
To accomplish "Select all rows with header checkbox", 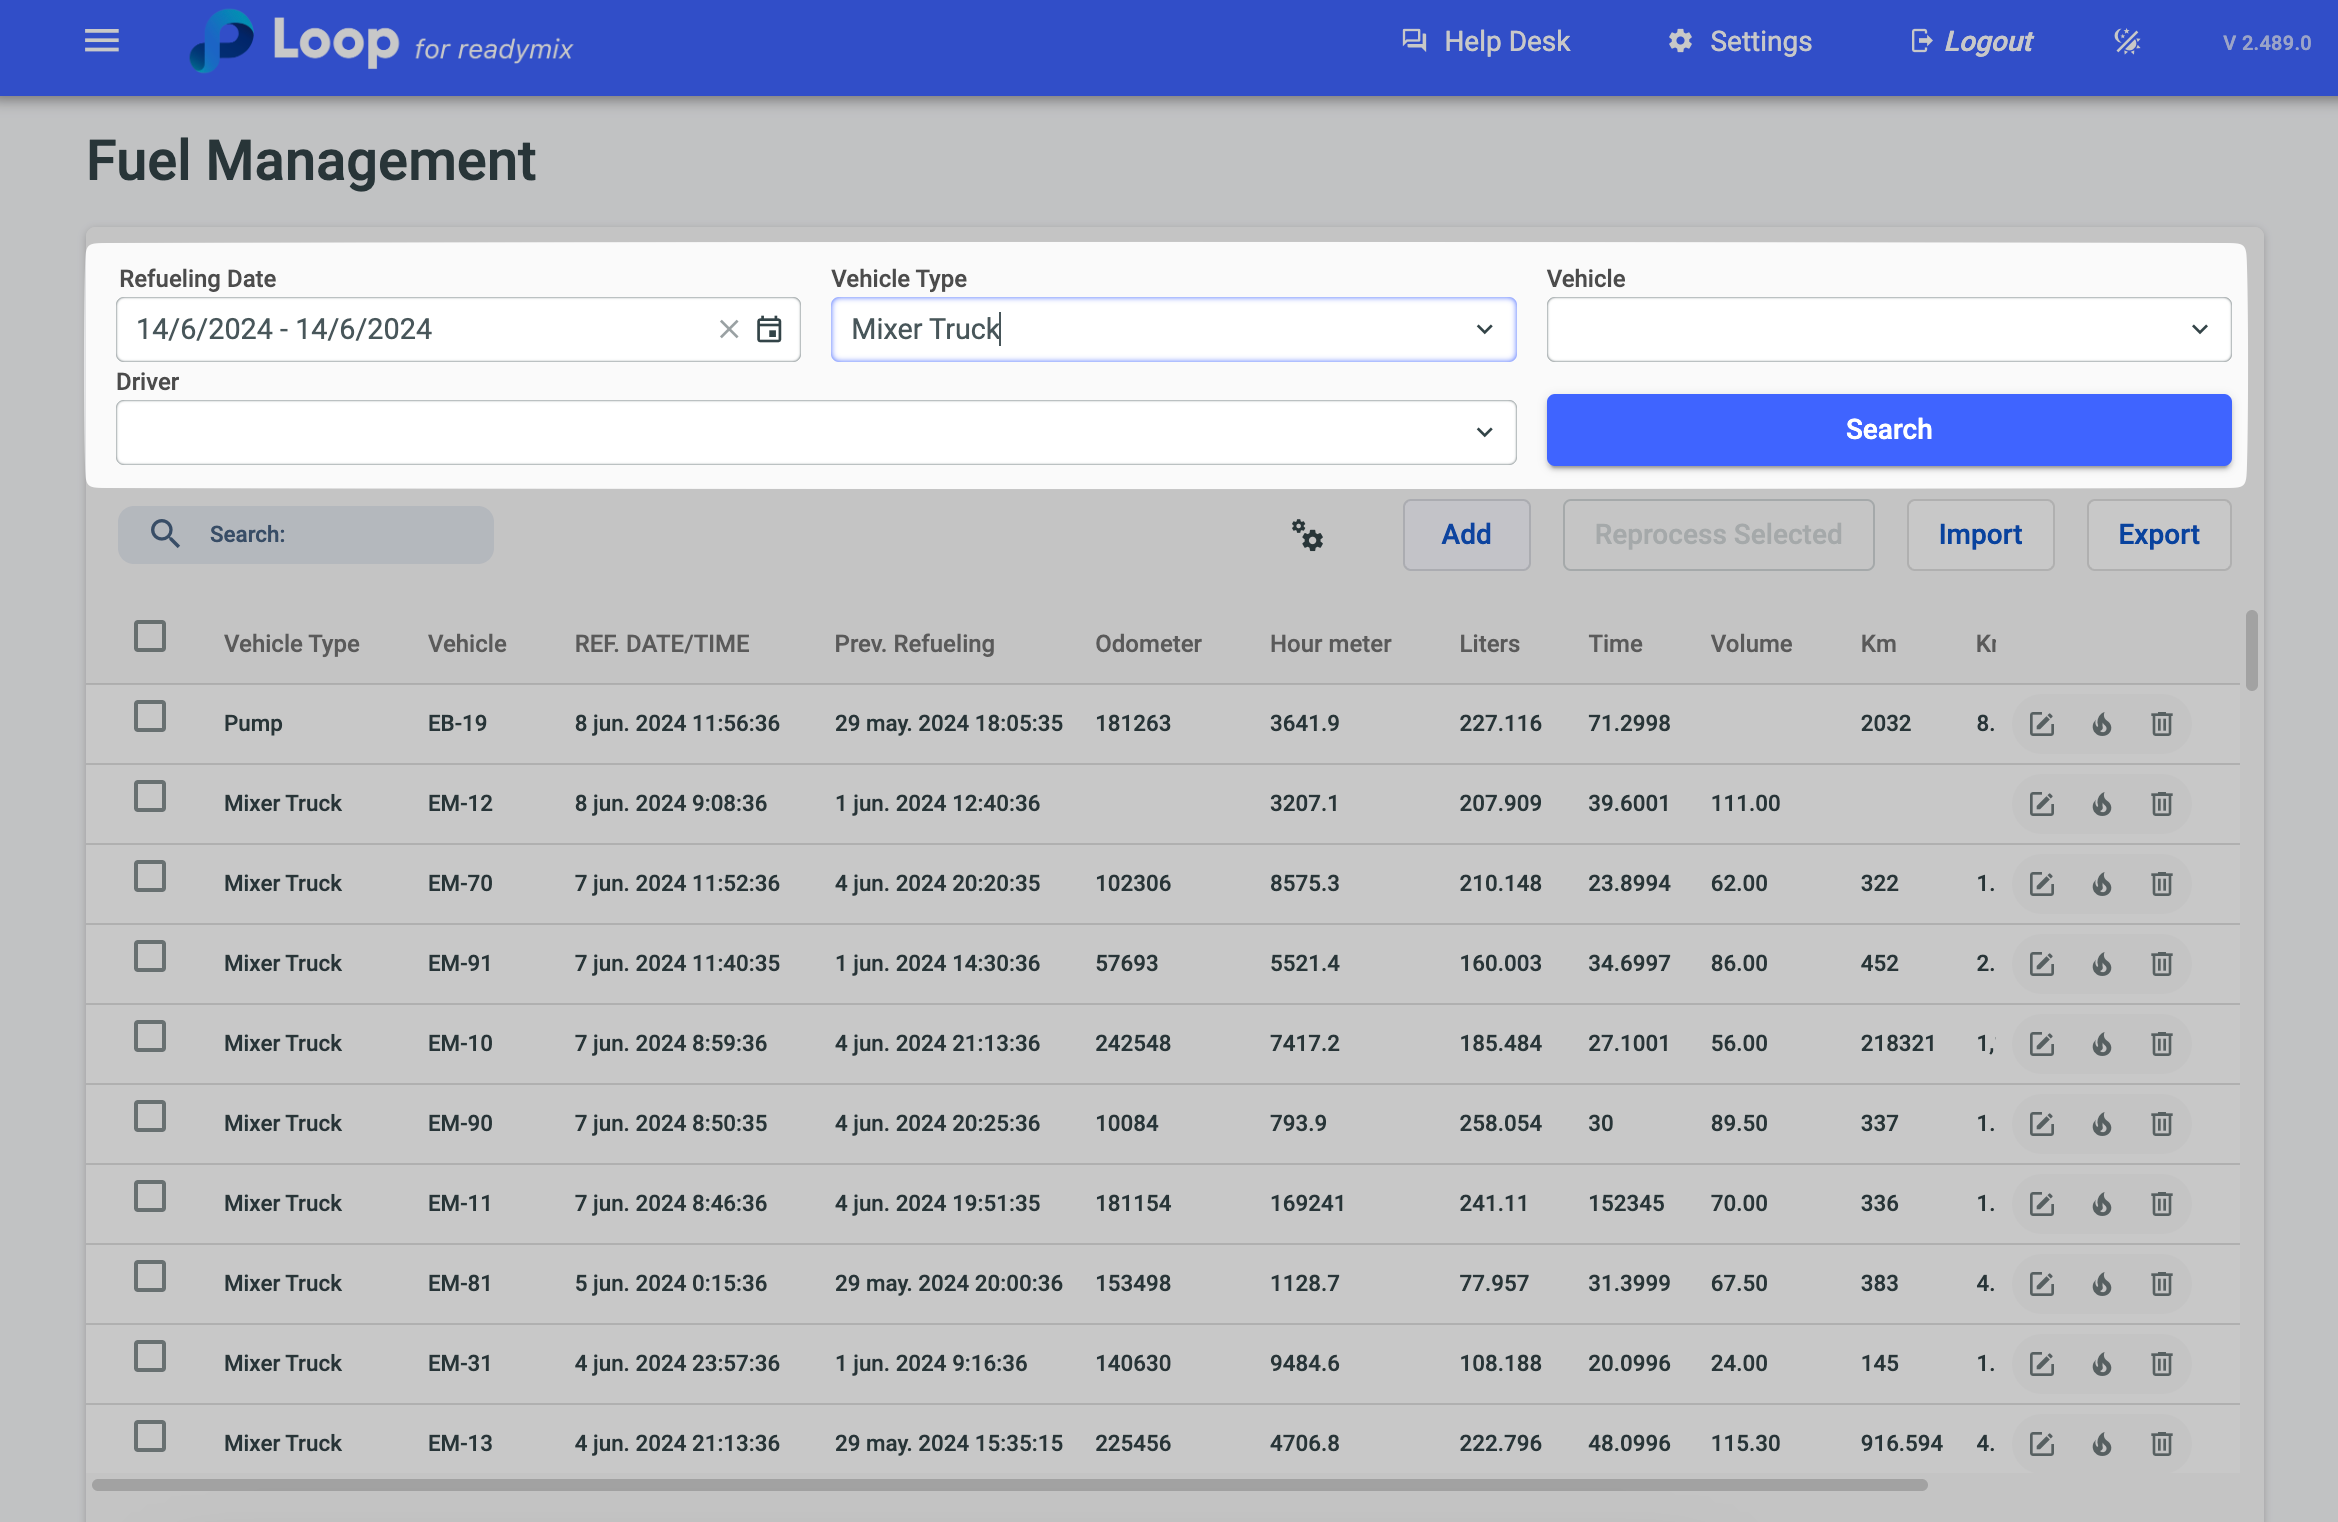I will [x=150, y=637].
